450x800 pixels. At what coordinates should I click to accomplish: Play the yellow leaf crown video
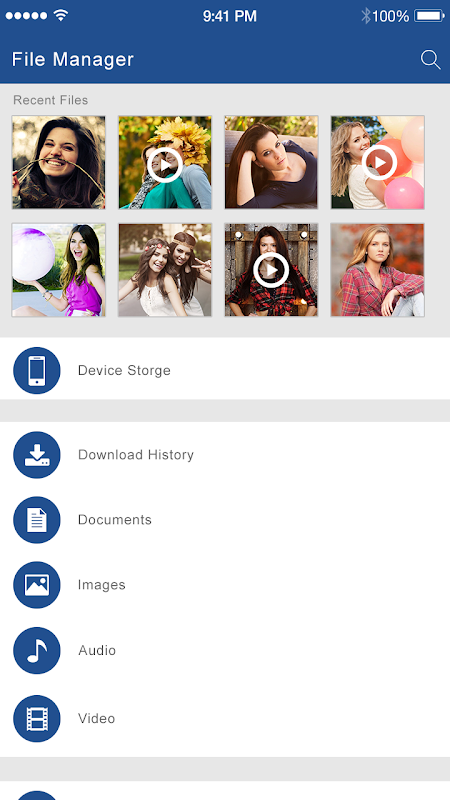pyautogui.click(x=165, y=165)
